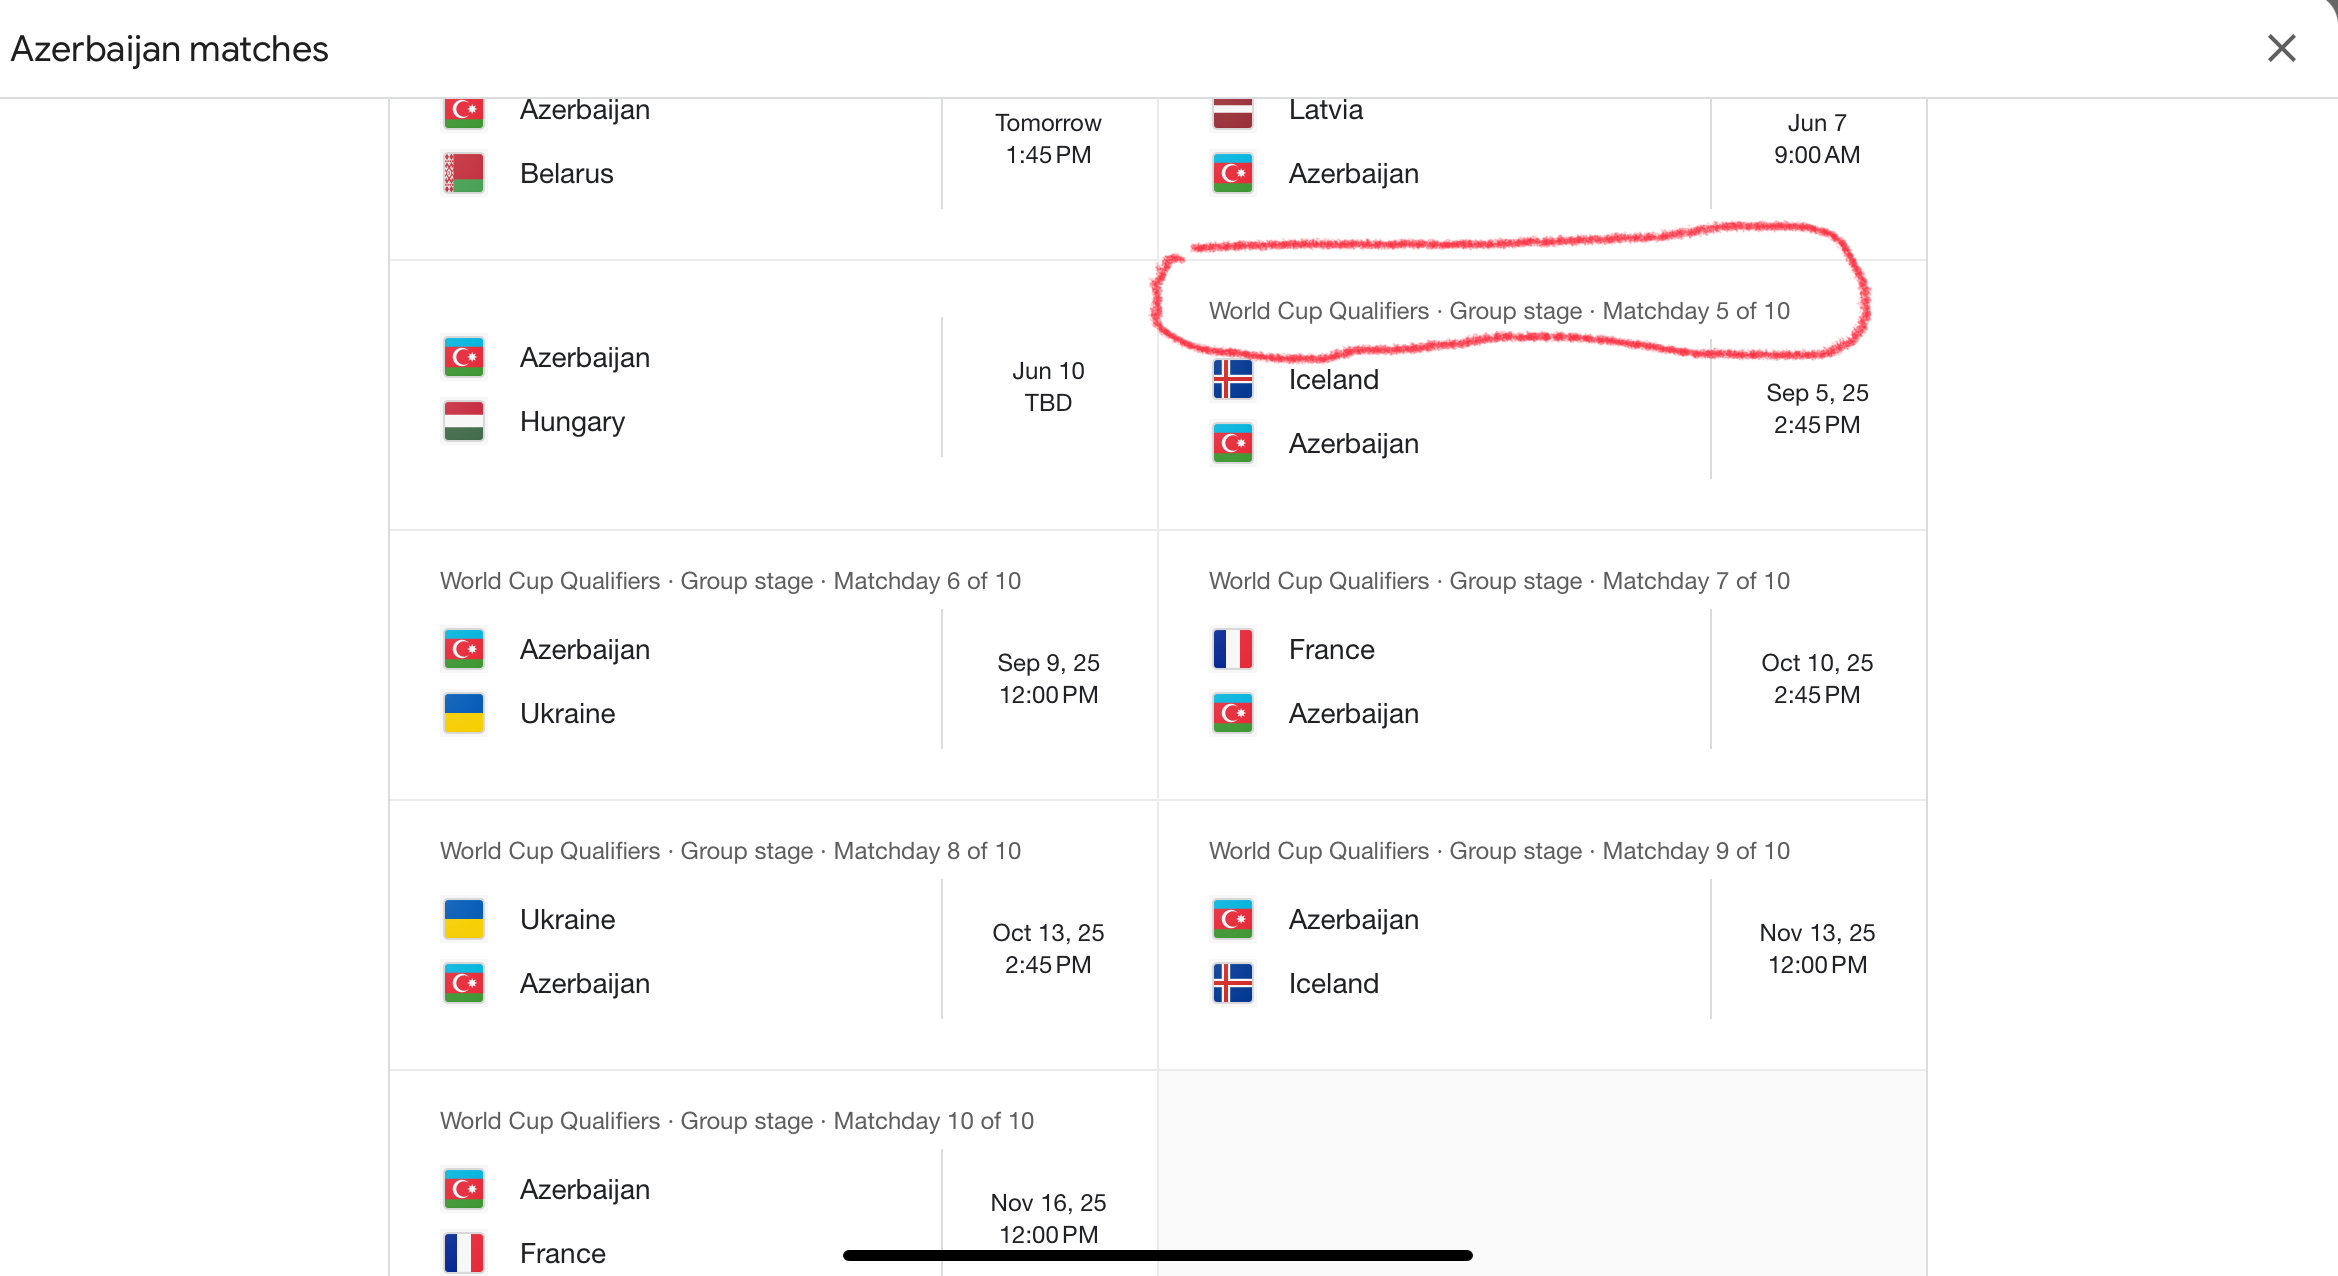Open the Azerbaijan vs Hungary Jun 10 match

click(x=772, y=390)
